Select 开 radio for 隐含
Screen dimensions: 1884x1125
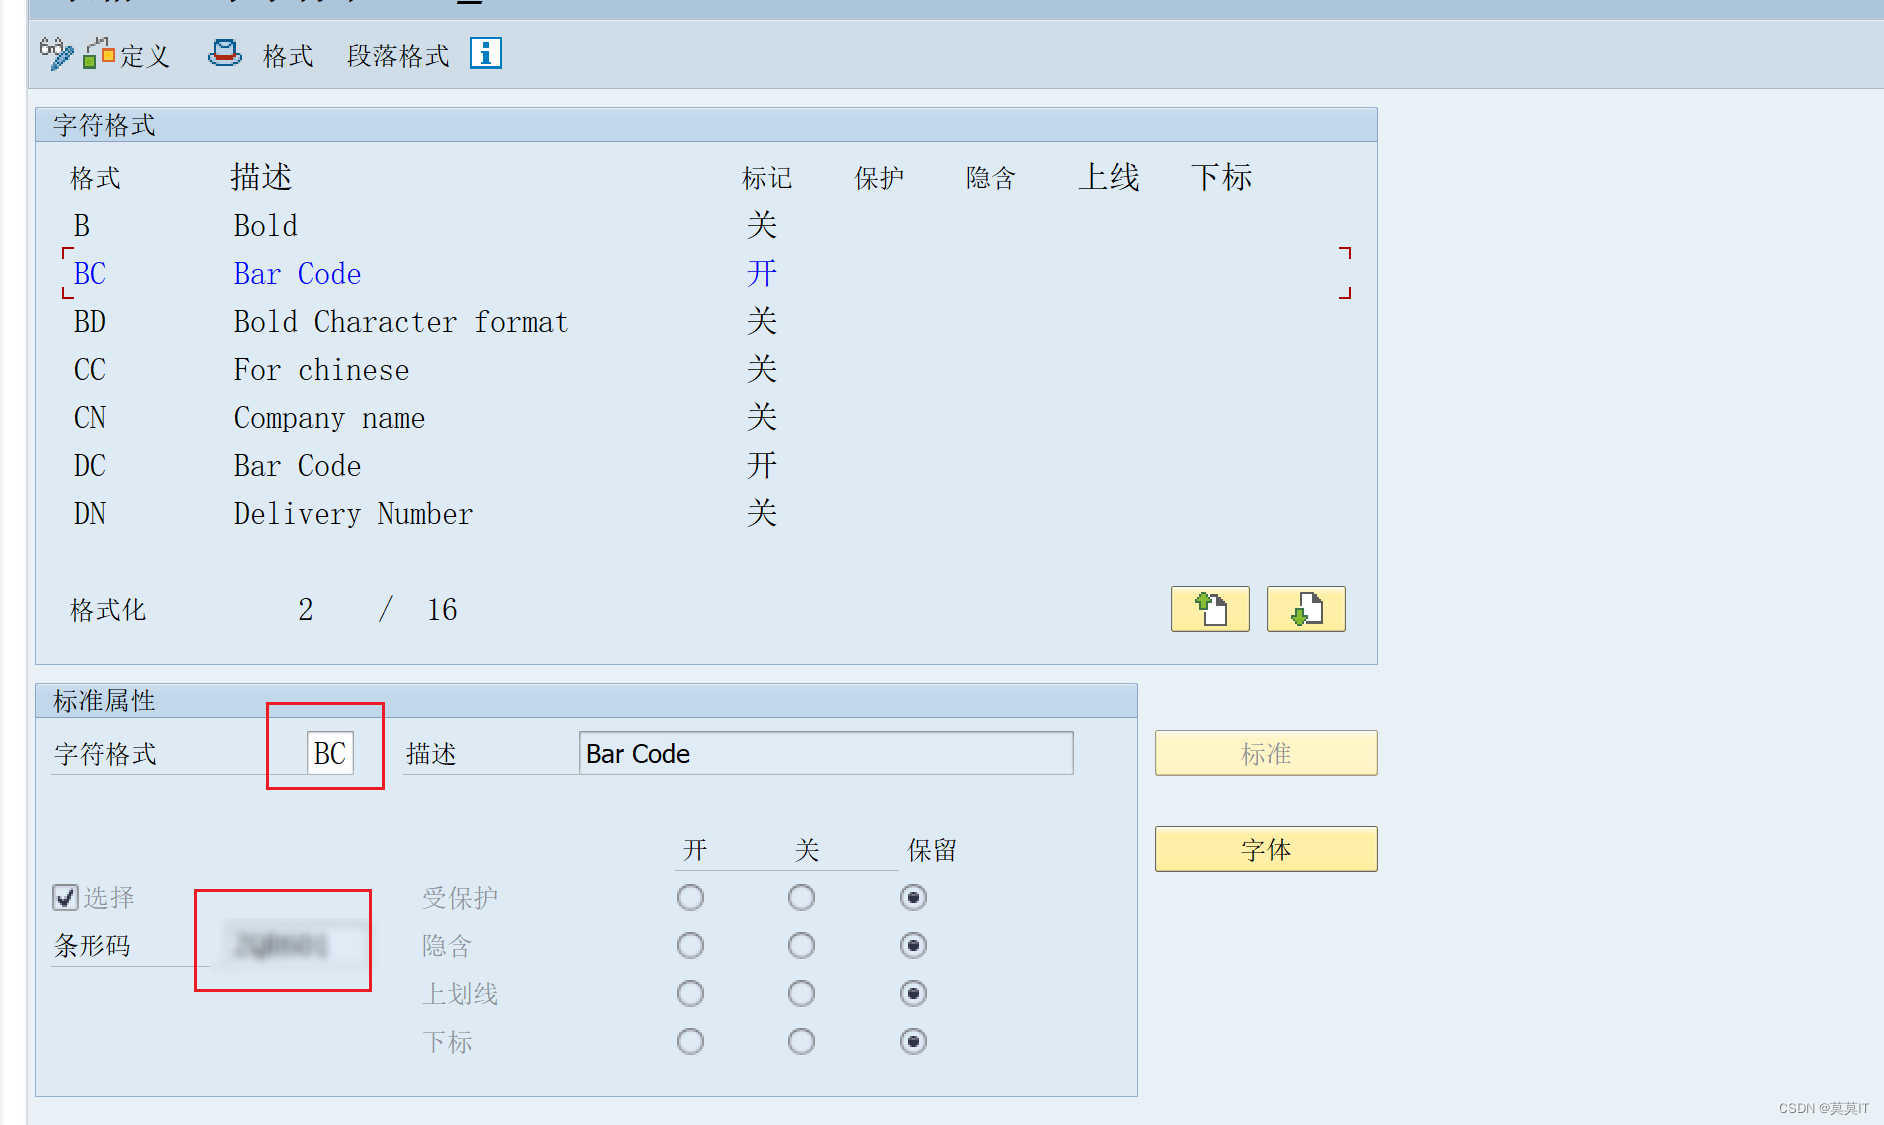[690, 945]
